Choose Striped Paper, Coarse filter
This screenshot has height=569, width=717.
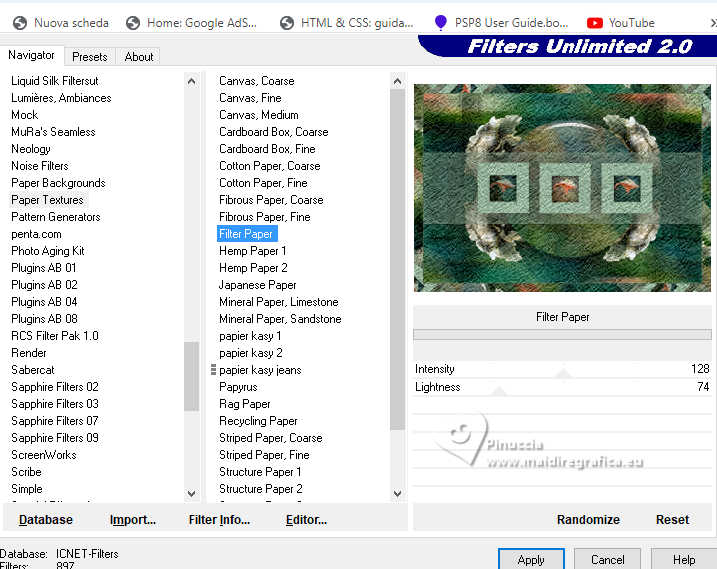(x=270, y=438)
